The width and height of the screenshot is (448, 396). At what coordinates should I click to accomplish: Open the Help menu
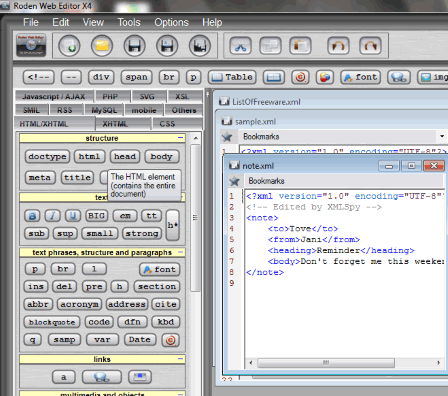(x=212, y=22)
